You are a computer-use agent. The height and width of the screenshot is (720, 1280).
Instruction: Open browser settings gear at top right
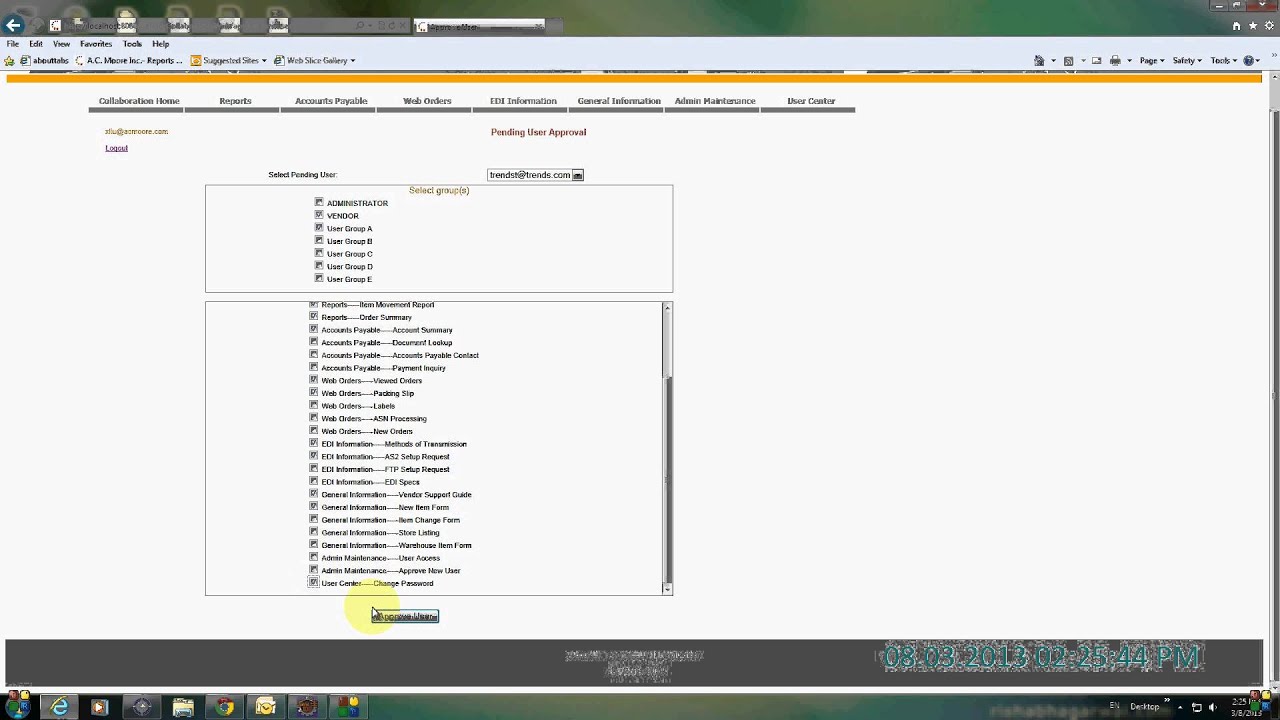point(1267,26)
